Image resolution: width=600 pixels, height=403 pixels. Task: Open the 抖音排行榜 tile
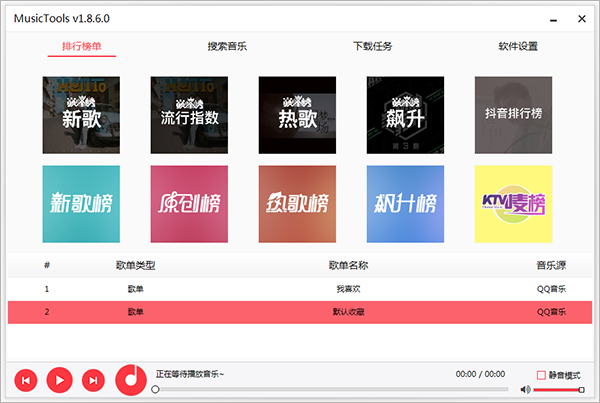click(x=512, y=115)
